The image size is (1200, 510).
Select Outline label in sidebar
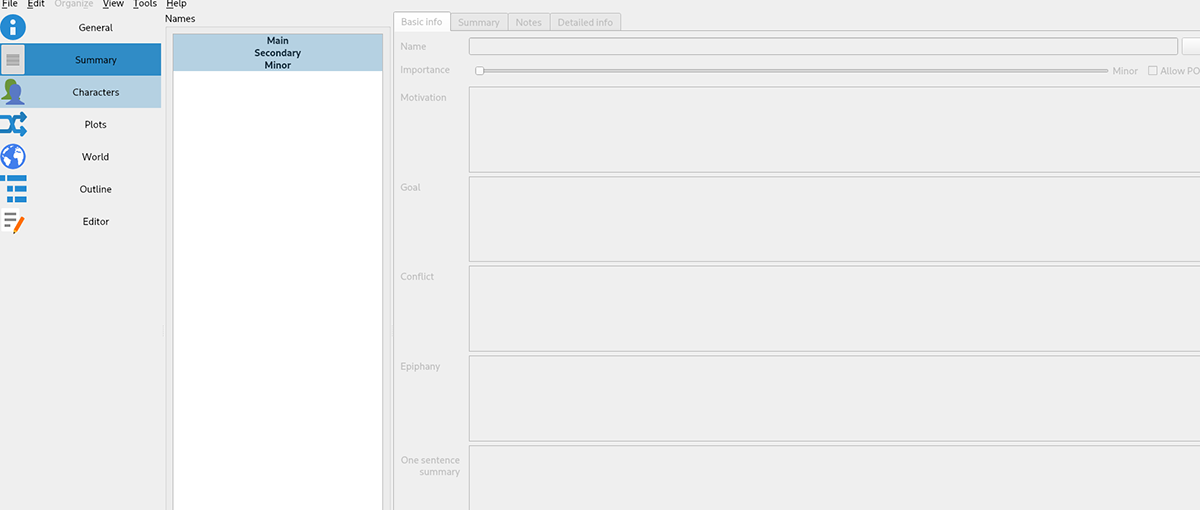pyautogui.click(x=96, y=189)
